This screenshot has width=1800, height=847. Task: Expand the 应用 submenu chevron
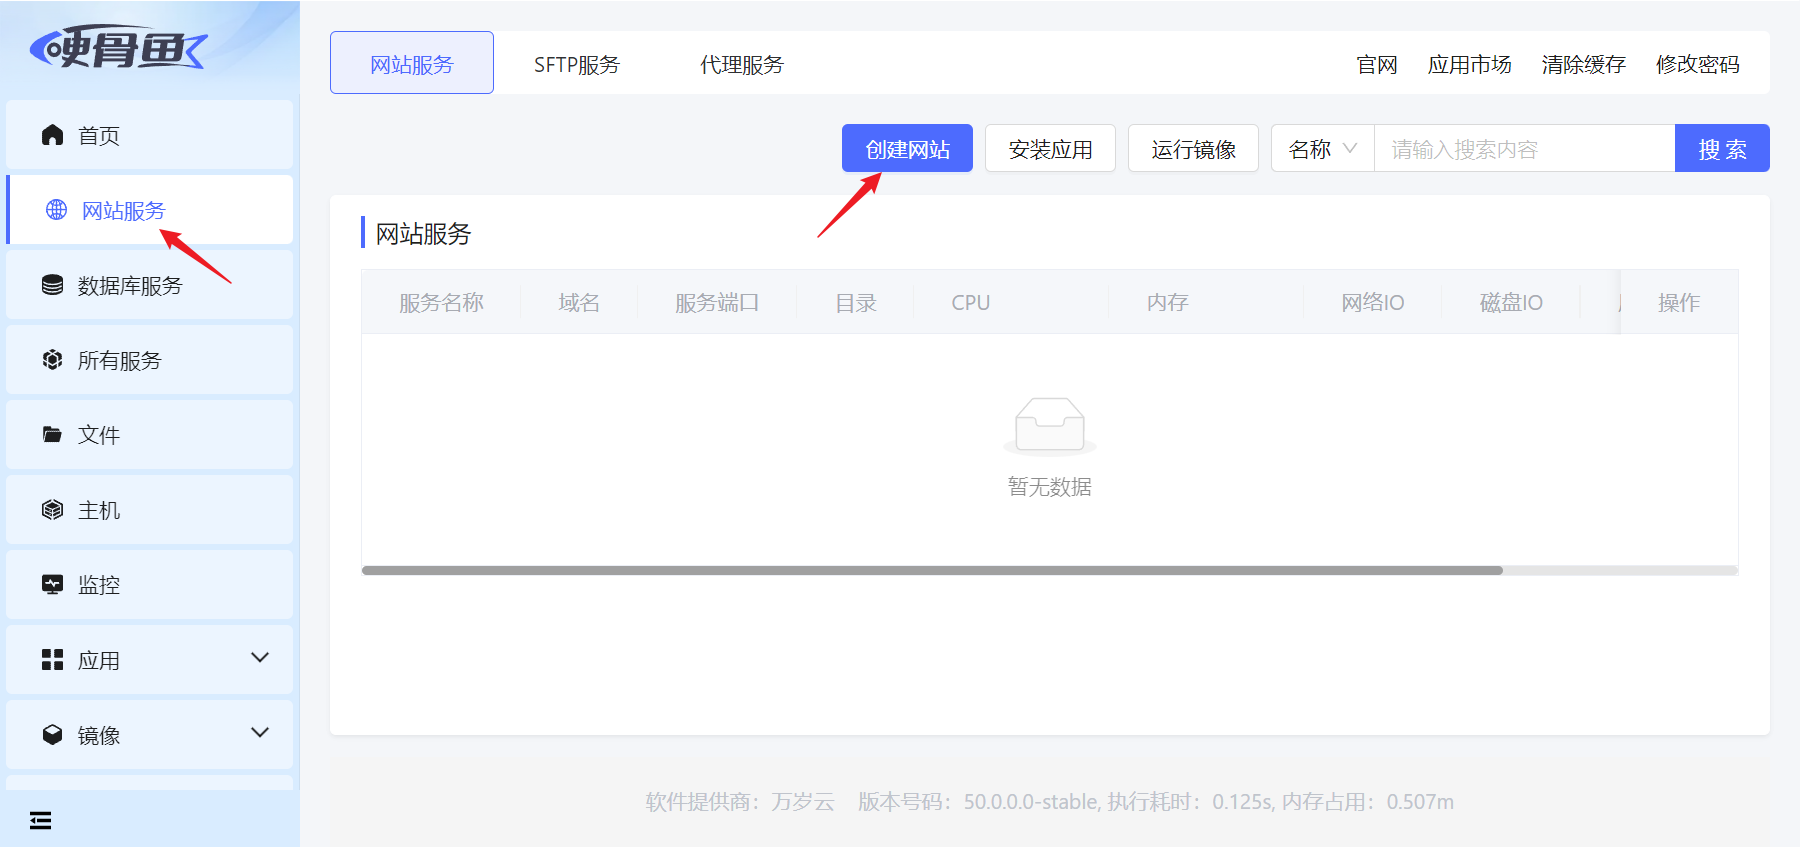[260, 658]
